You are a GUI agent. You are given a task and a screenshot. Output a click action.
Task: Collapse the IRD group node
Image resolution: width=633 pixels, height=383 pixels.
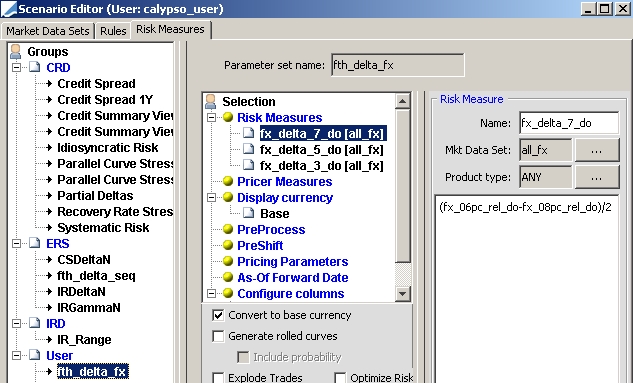tap(17, 323)
